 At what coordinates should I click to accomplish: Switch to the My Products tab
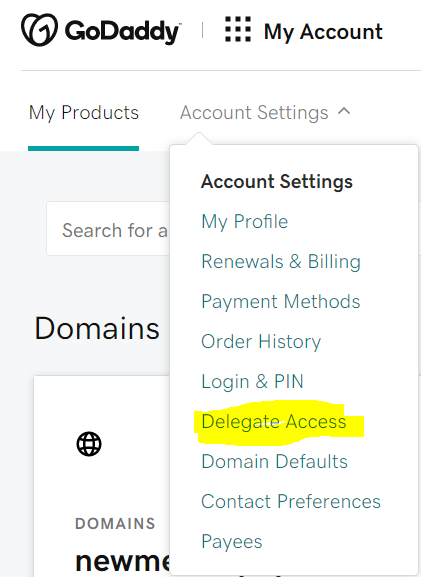coord(84,113)
